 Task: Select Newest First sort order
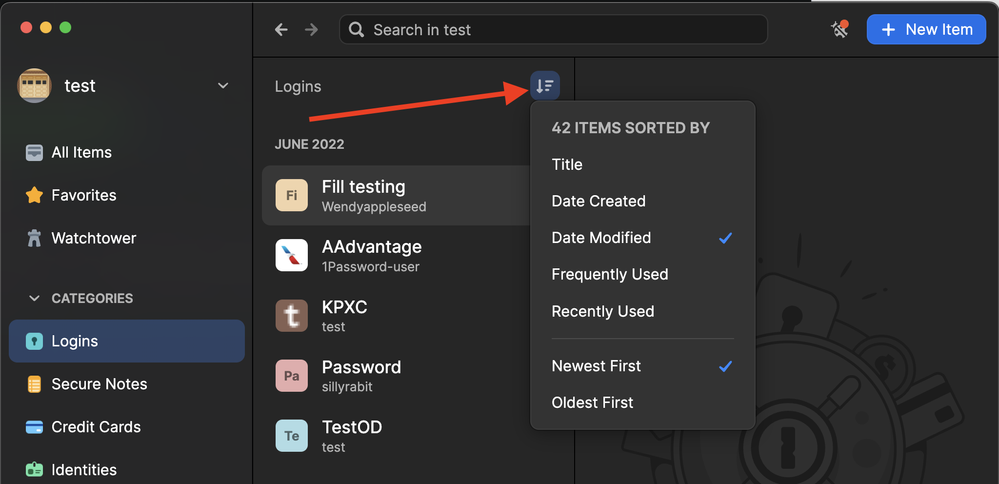(x=597, y=366)
